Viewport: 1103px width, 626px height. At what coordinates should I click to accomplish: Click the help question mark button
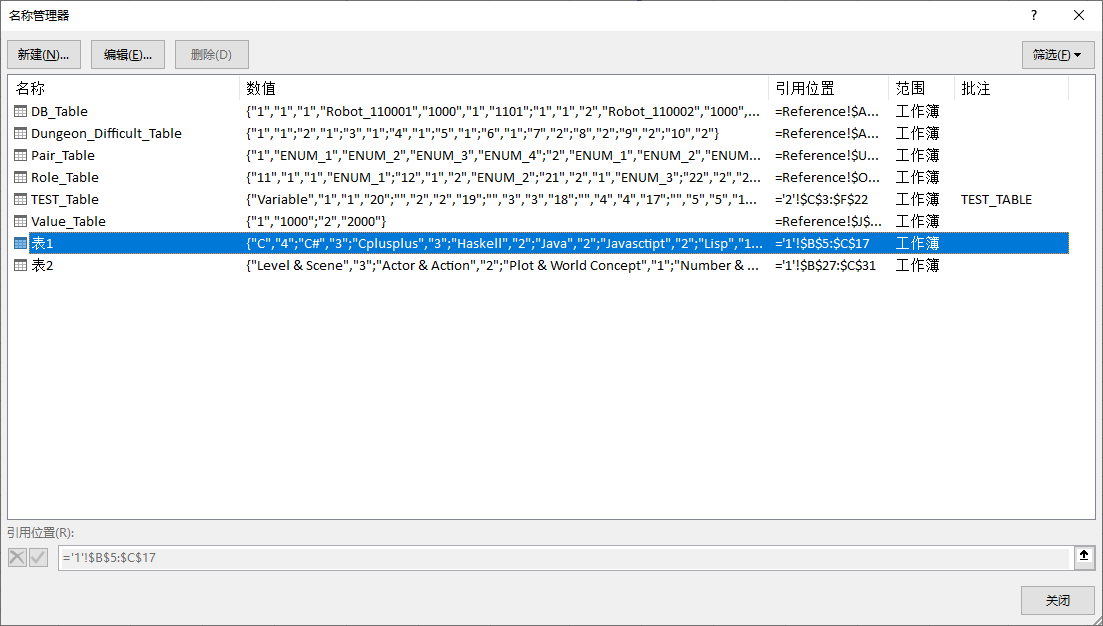coord(1034,15)
